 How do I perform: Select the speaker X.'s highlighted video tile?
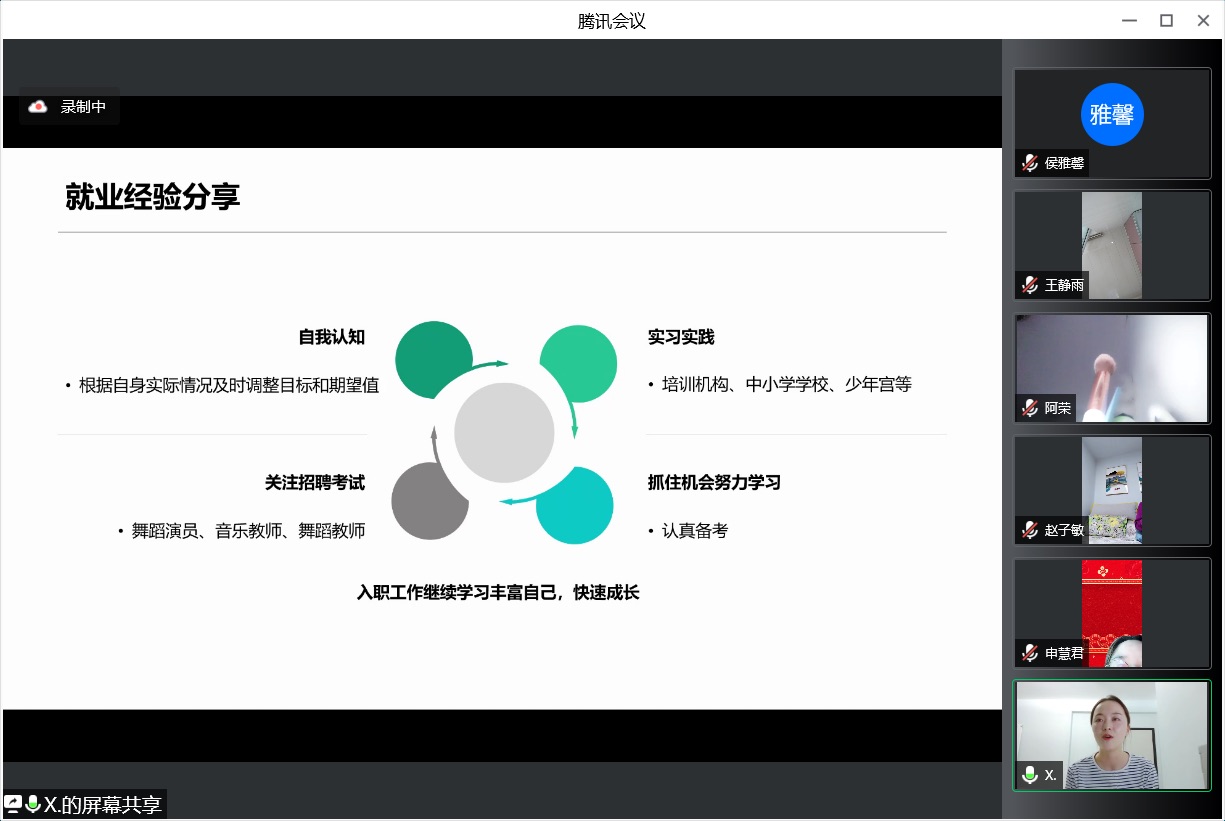click(1112, 735)
